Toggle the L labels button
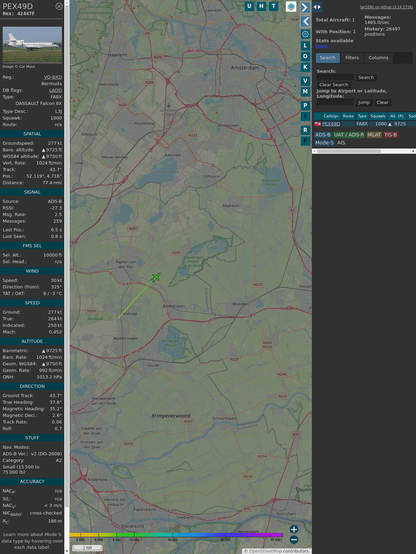Screen dimensions: 416x554 pos(305,46)
